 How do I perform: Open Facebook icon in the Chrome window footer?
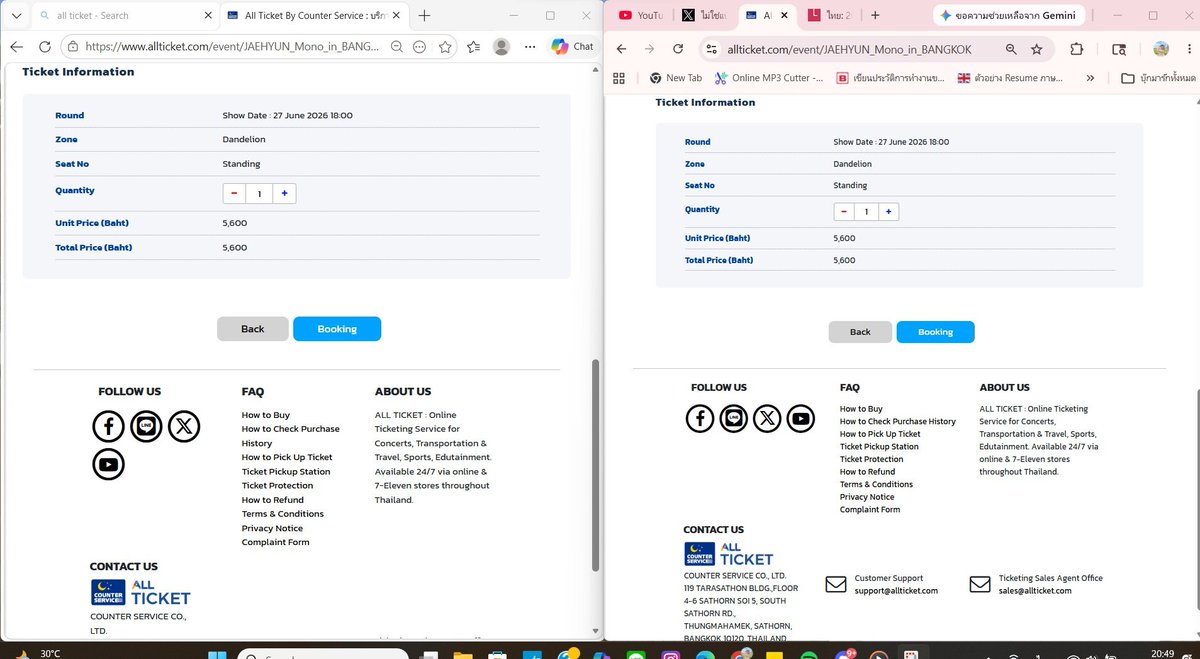[x=700, y=419]
